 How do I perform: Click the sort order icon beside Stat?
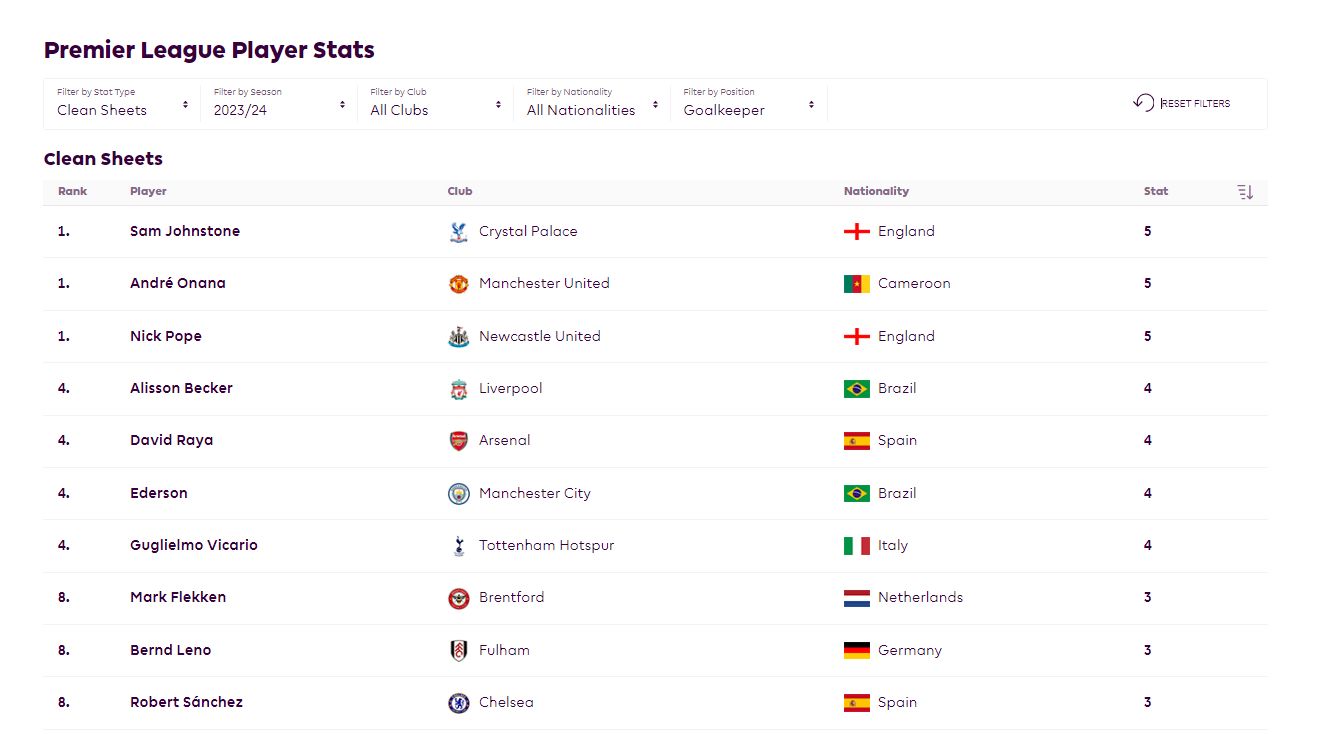1245,192
